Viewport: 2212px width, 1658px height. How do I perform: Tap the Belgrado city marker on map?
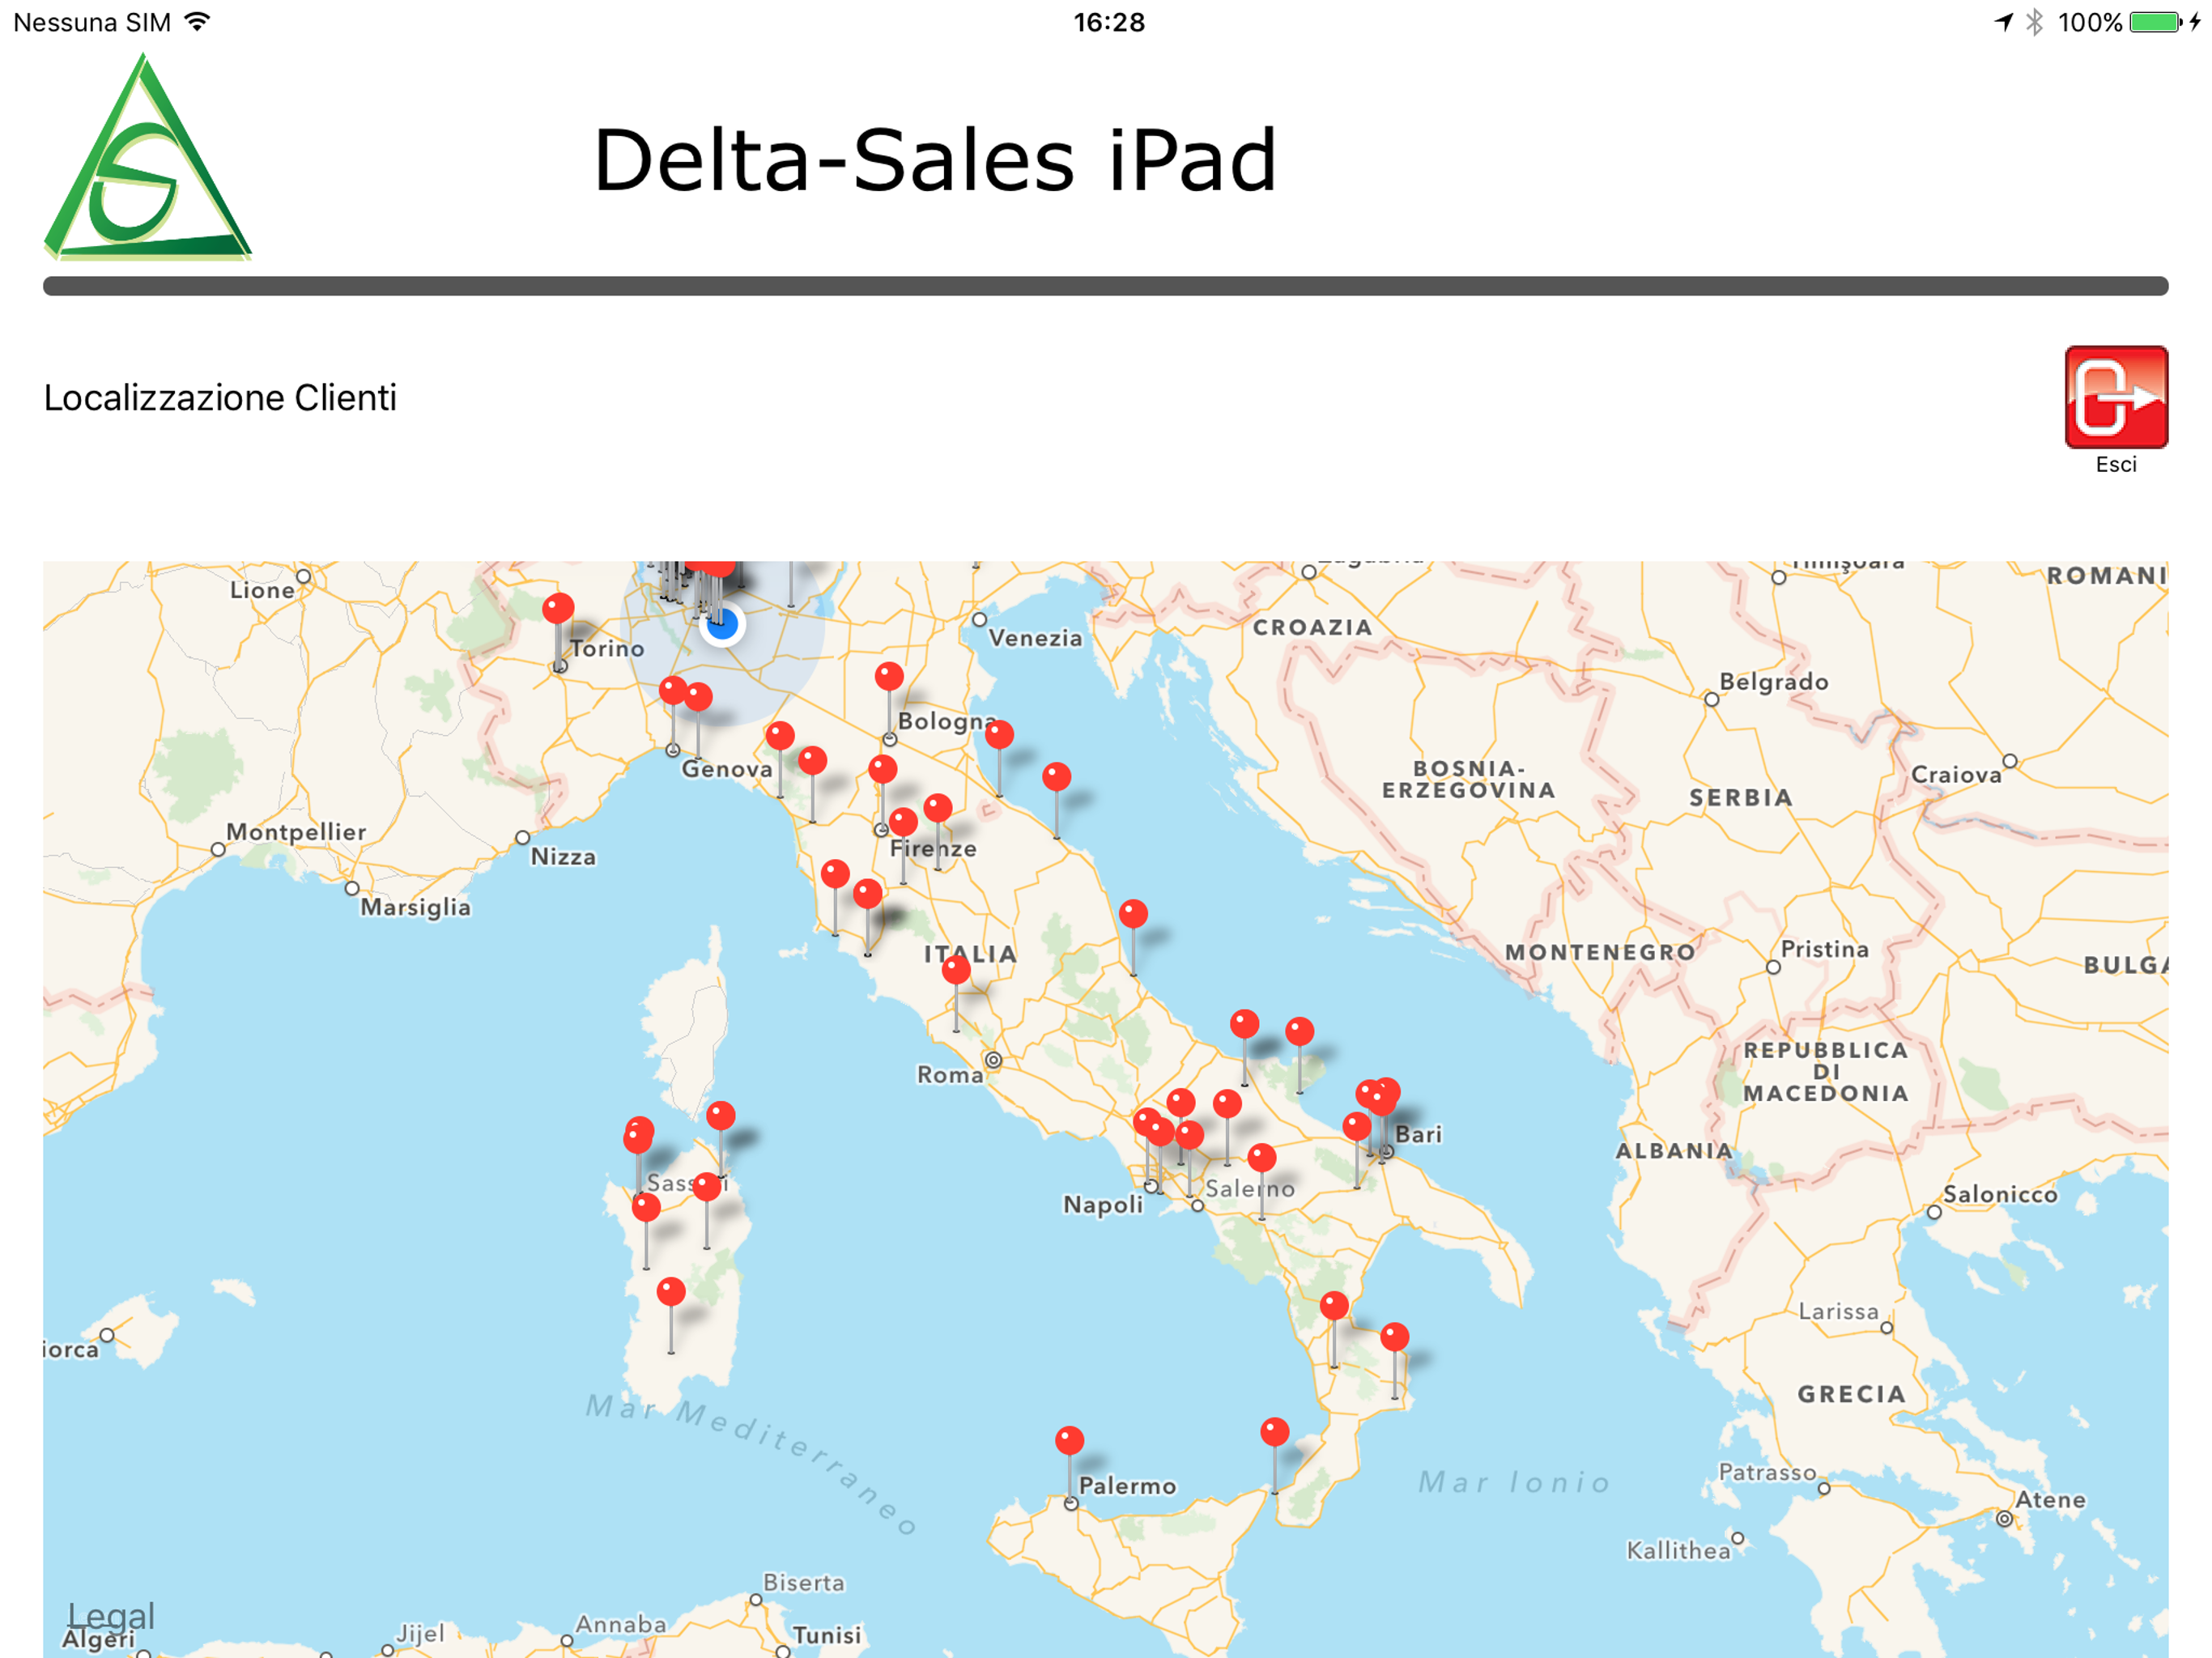pyautogui.click(x=1711, y=700)
